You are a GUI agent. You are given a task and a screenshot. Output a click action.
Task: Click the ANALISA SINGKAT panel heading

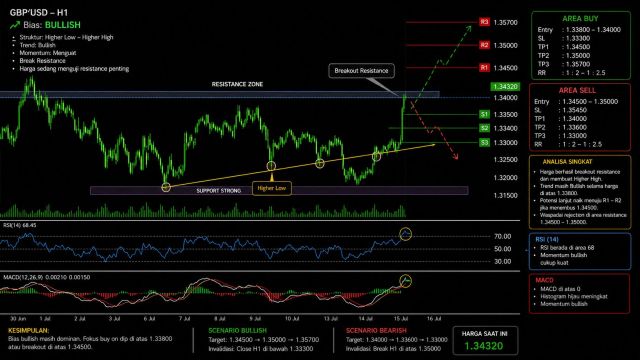(x=567, y=162)
